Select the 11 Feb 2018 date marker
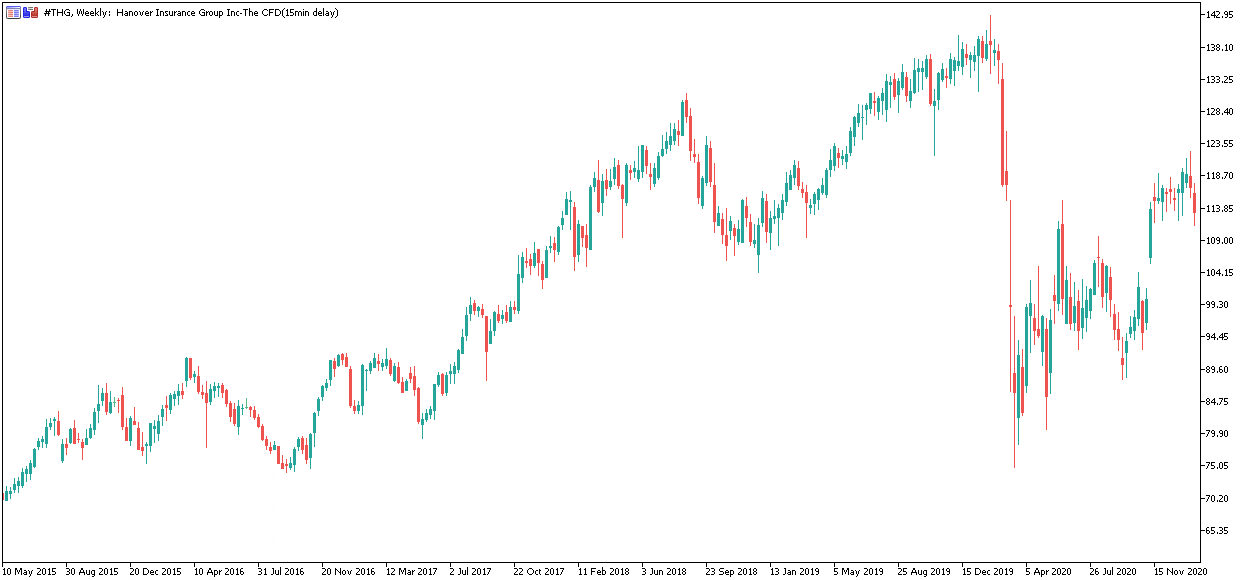The width and height of the screenshot is (1244, 580). click(x=603, y=572)
